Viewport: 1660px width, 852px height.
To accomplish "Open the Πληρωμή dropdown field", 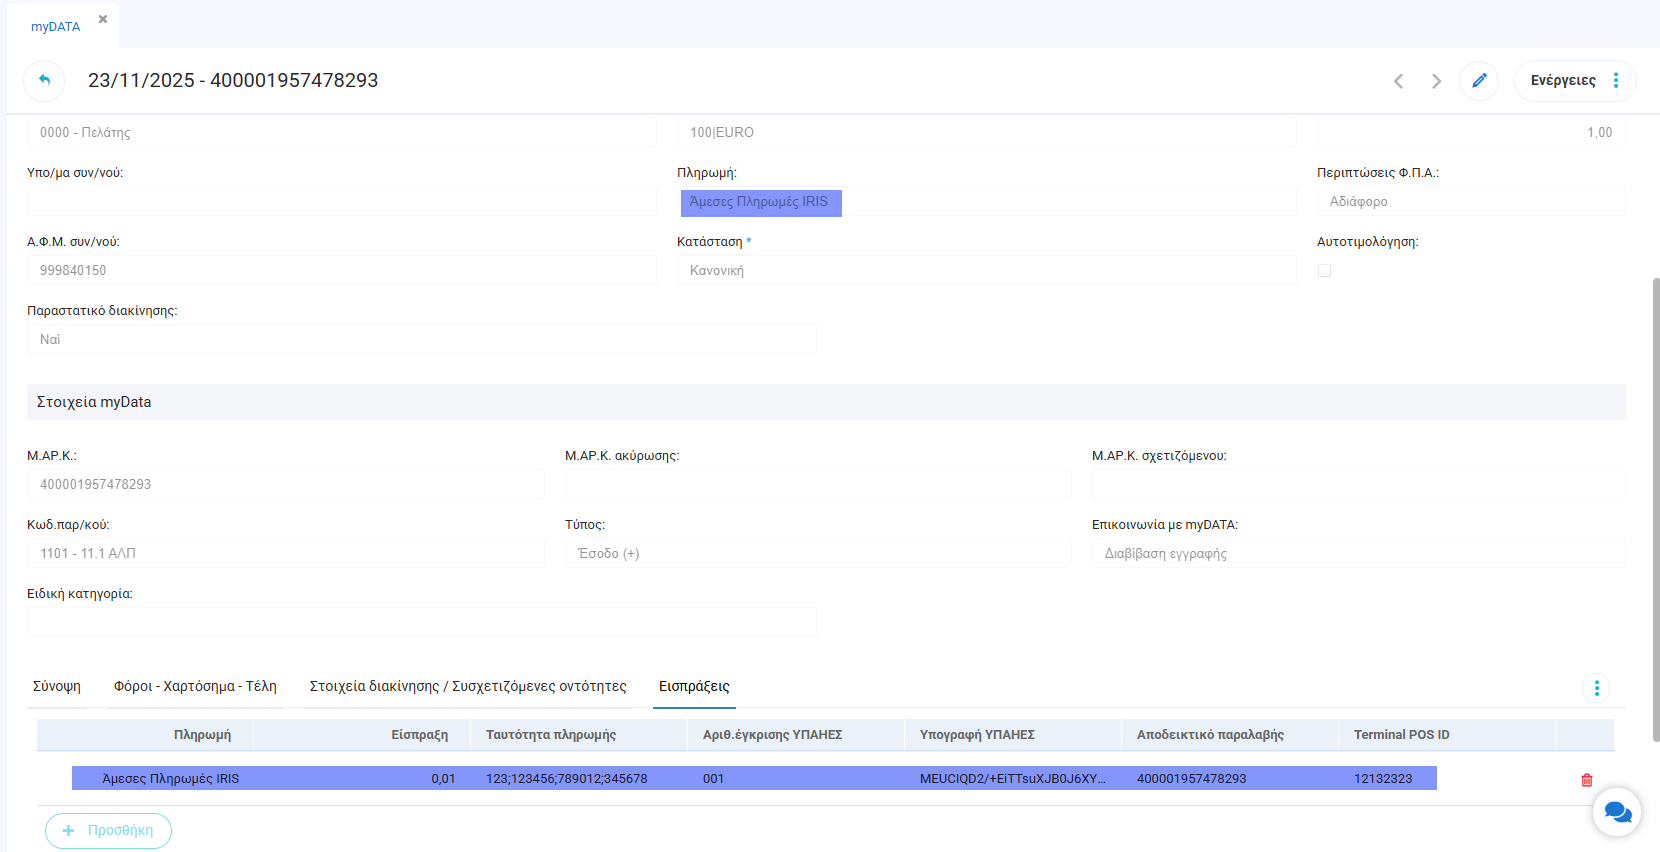I will tap(985, 202).
